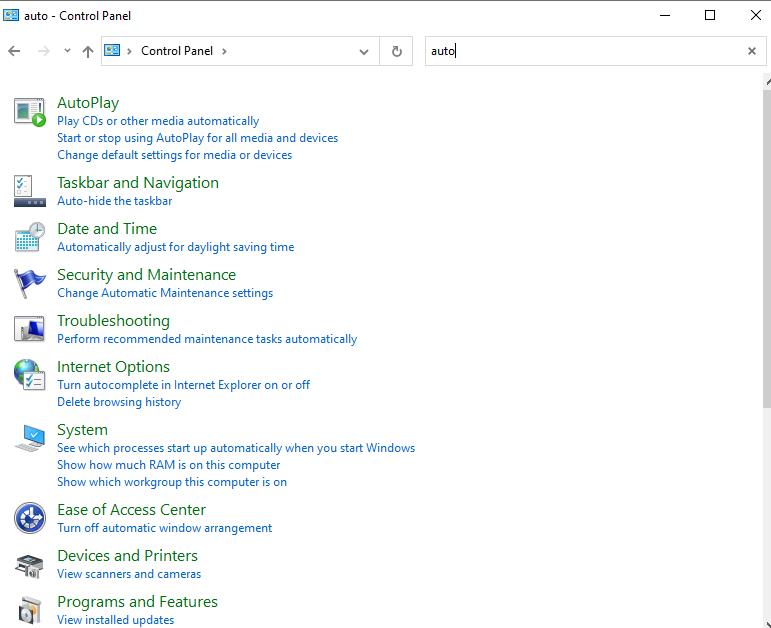Viewport: 771px width, 628px height.
Task: Click the Control Panel title bar icon
Action: point(11,15)
